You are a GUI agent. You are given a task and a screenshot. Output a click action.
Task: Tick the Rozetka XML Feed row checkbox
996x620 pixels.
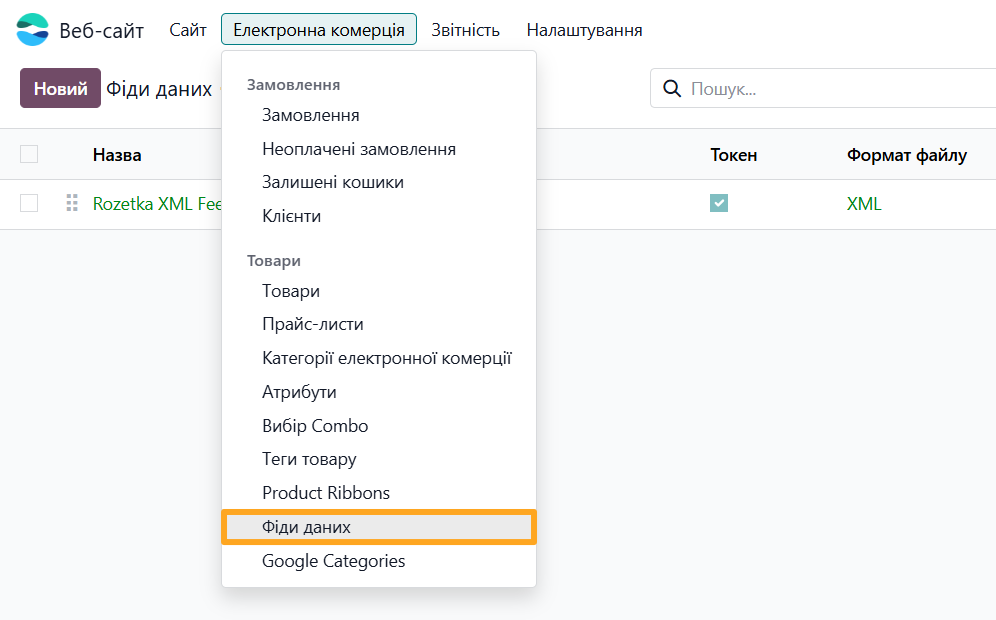[x=29, y=203]
